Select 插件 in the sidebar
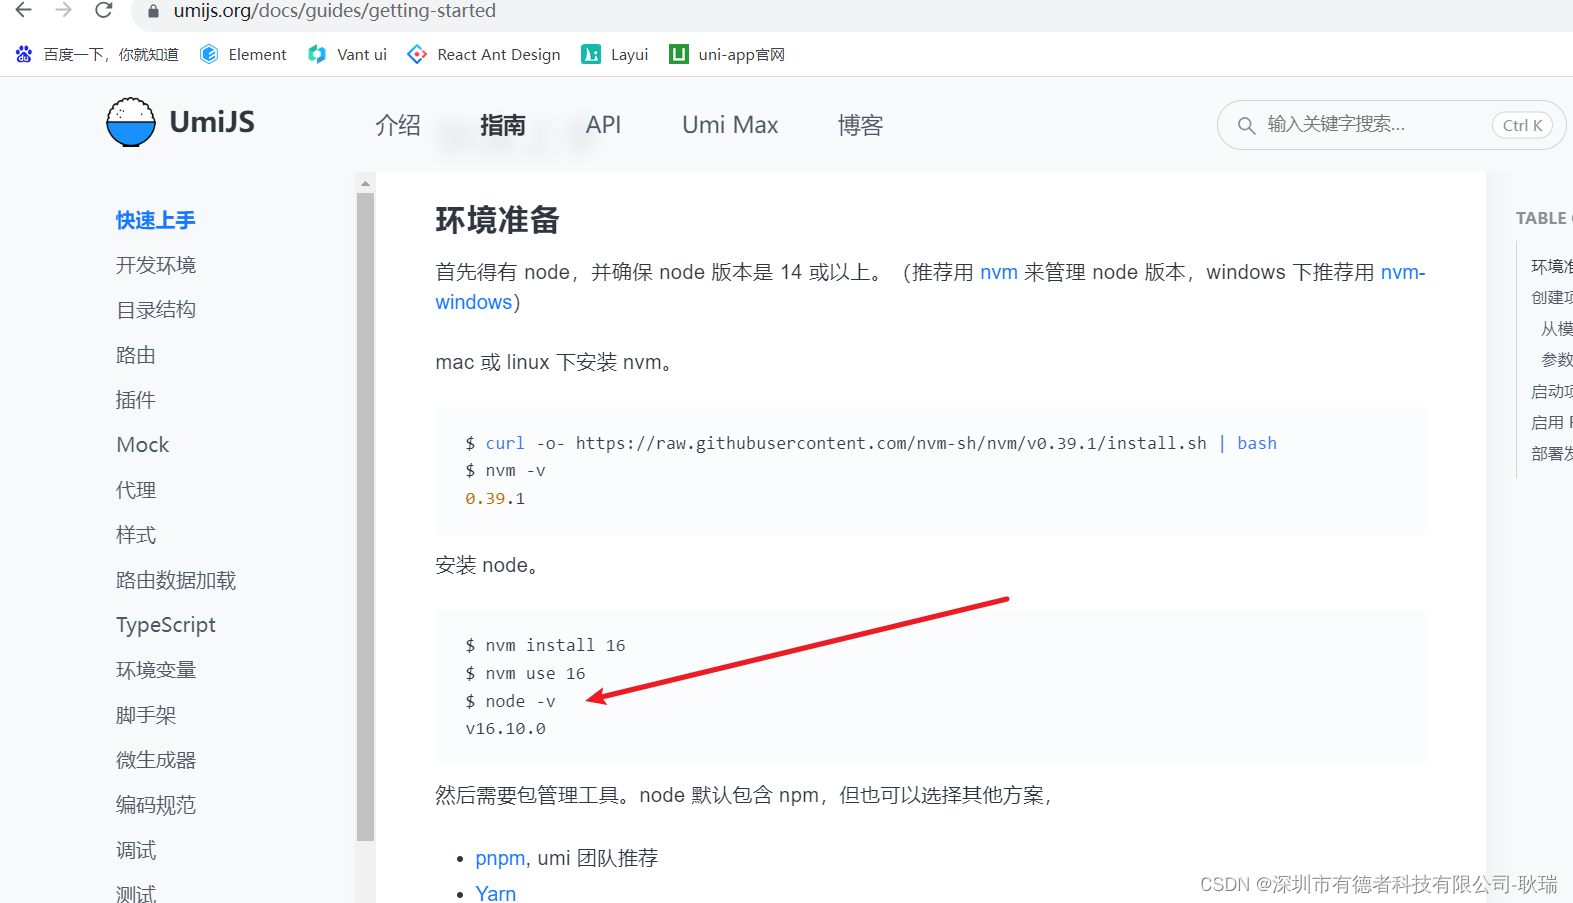The width and height of the screenshot is (1573, 903). click(136, 400)
